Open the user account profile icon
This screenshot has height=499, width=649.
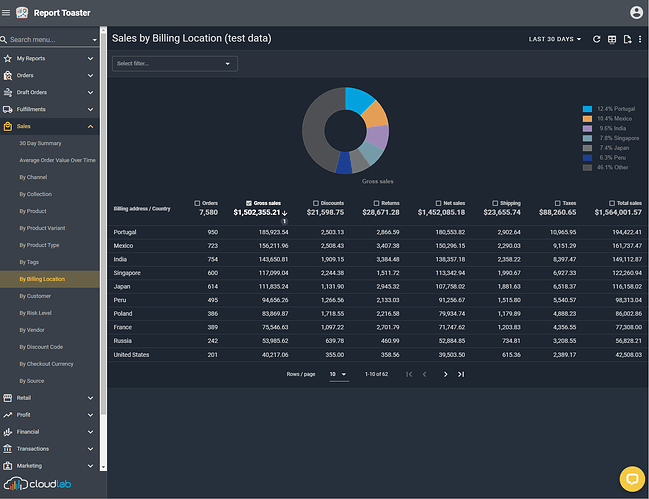point(636,13)
